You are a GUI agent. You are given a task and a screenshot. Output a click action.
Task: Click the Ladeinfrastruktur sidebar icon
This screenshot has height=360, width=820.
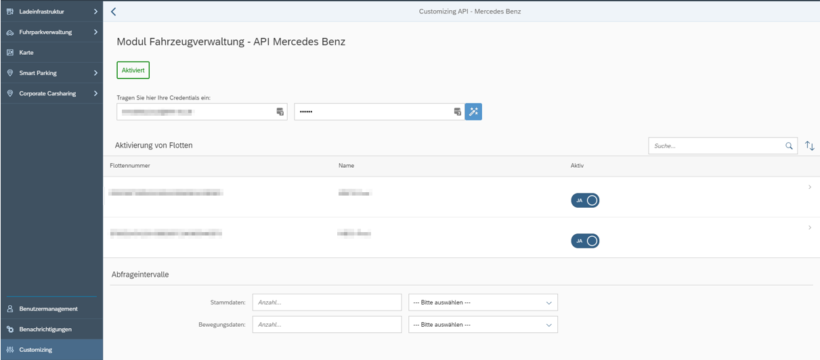[9, 11]
